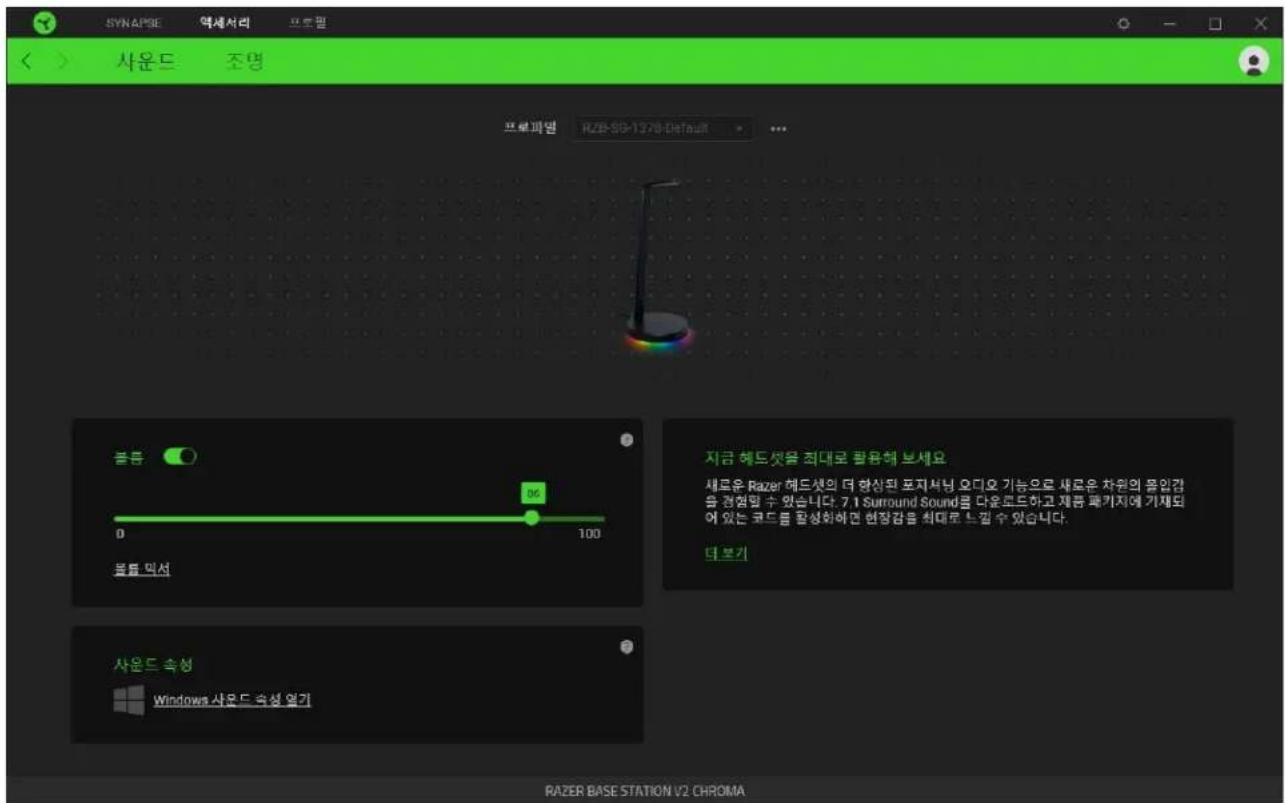Image resolution: width=1285 pixels, height=803 pixels.
Task: Close the Synapse window
Action: pyautogui.click(x=1260, y=23)
